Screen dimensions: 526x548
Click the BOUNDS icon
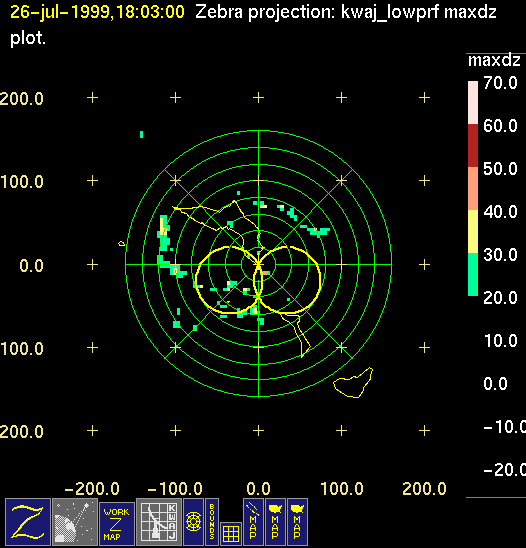(x=212, y=522)
